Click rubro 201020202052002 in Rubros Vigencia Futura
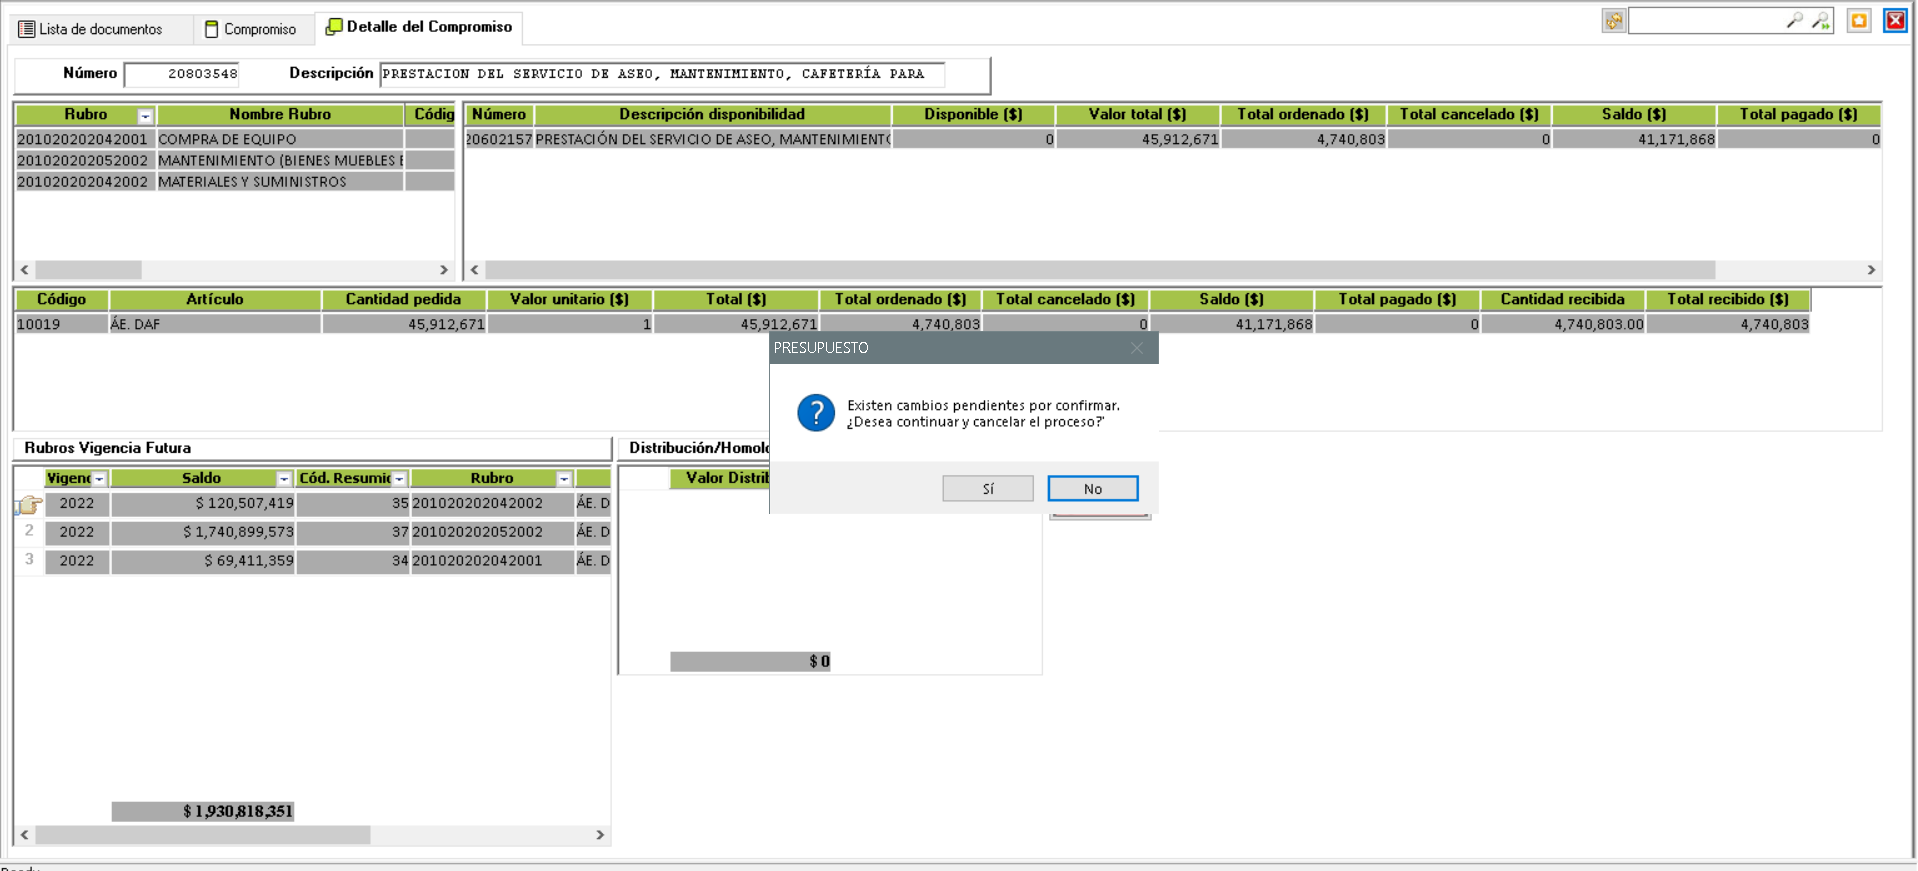 (x=492, y=532)
